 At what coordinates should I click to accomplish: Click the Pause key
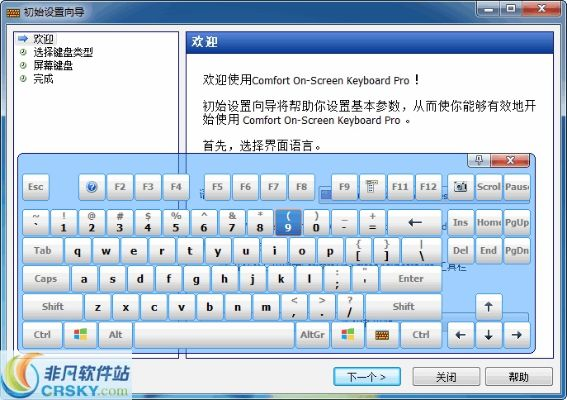pyautogui.click(x=517, y=187)
